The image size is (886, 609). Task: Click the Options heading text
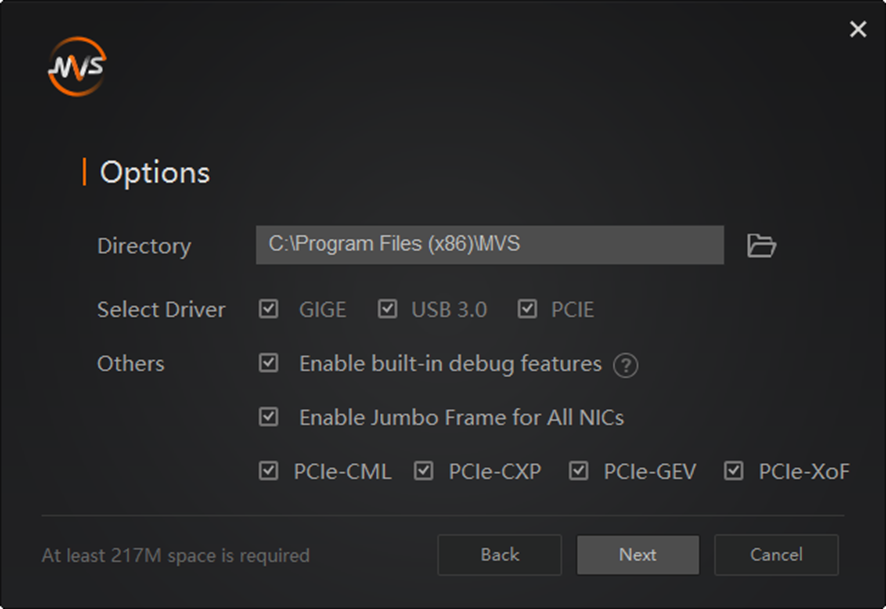155,172
